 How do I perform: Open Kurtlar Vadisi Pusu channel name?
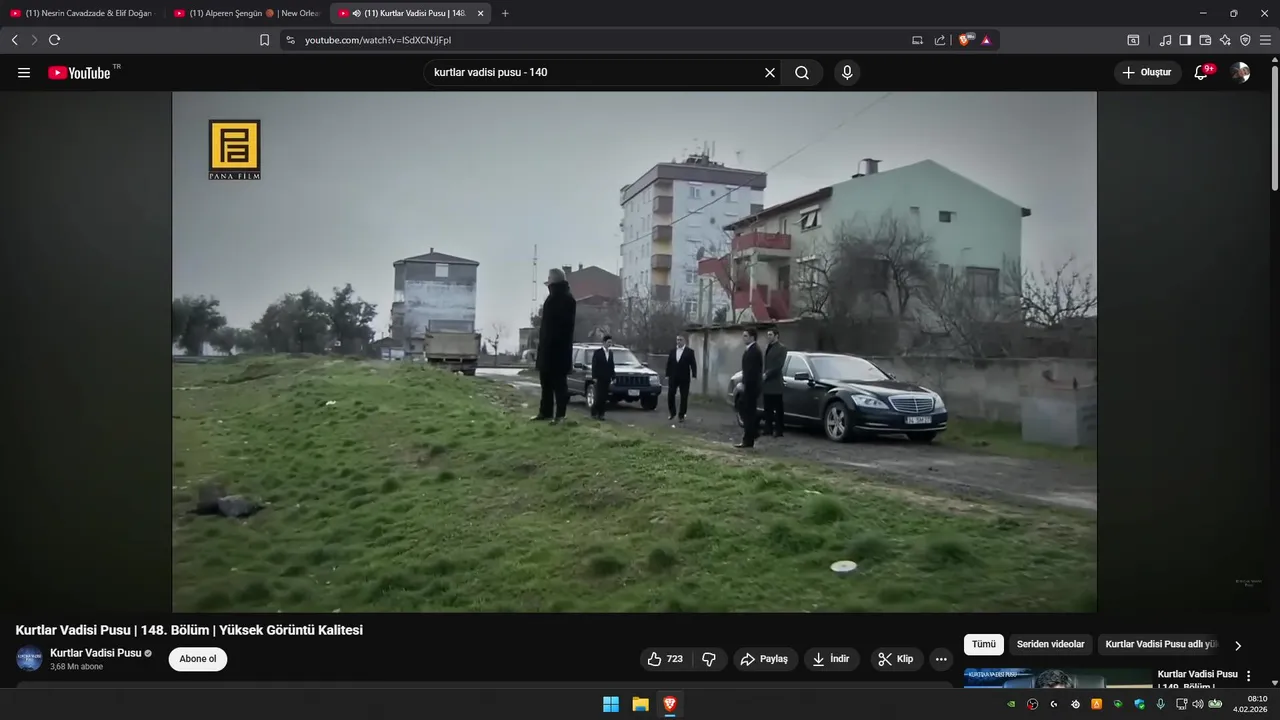96,653
